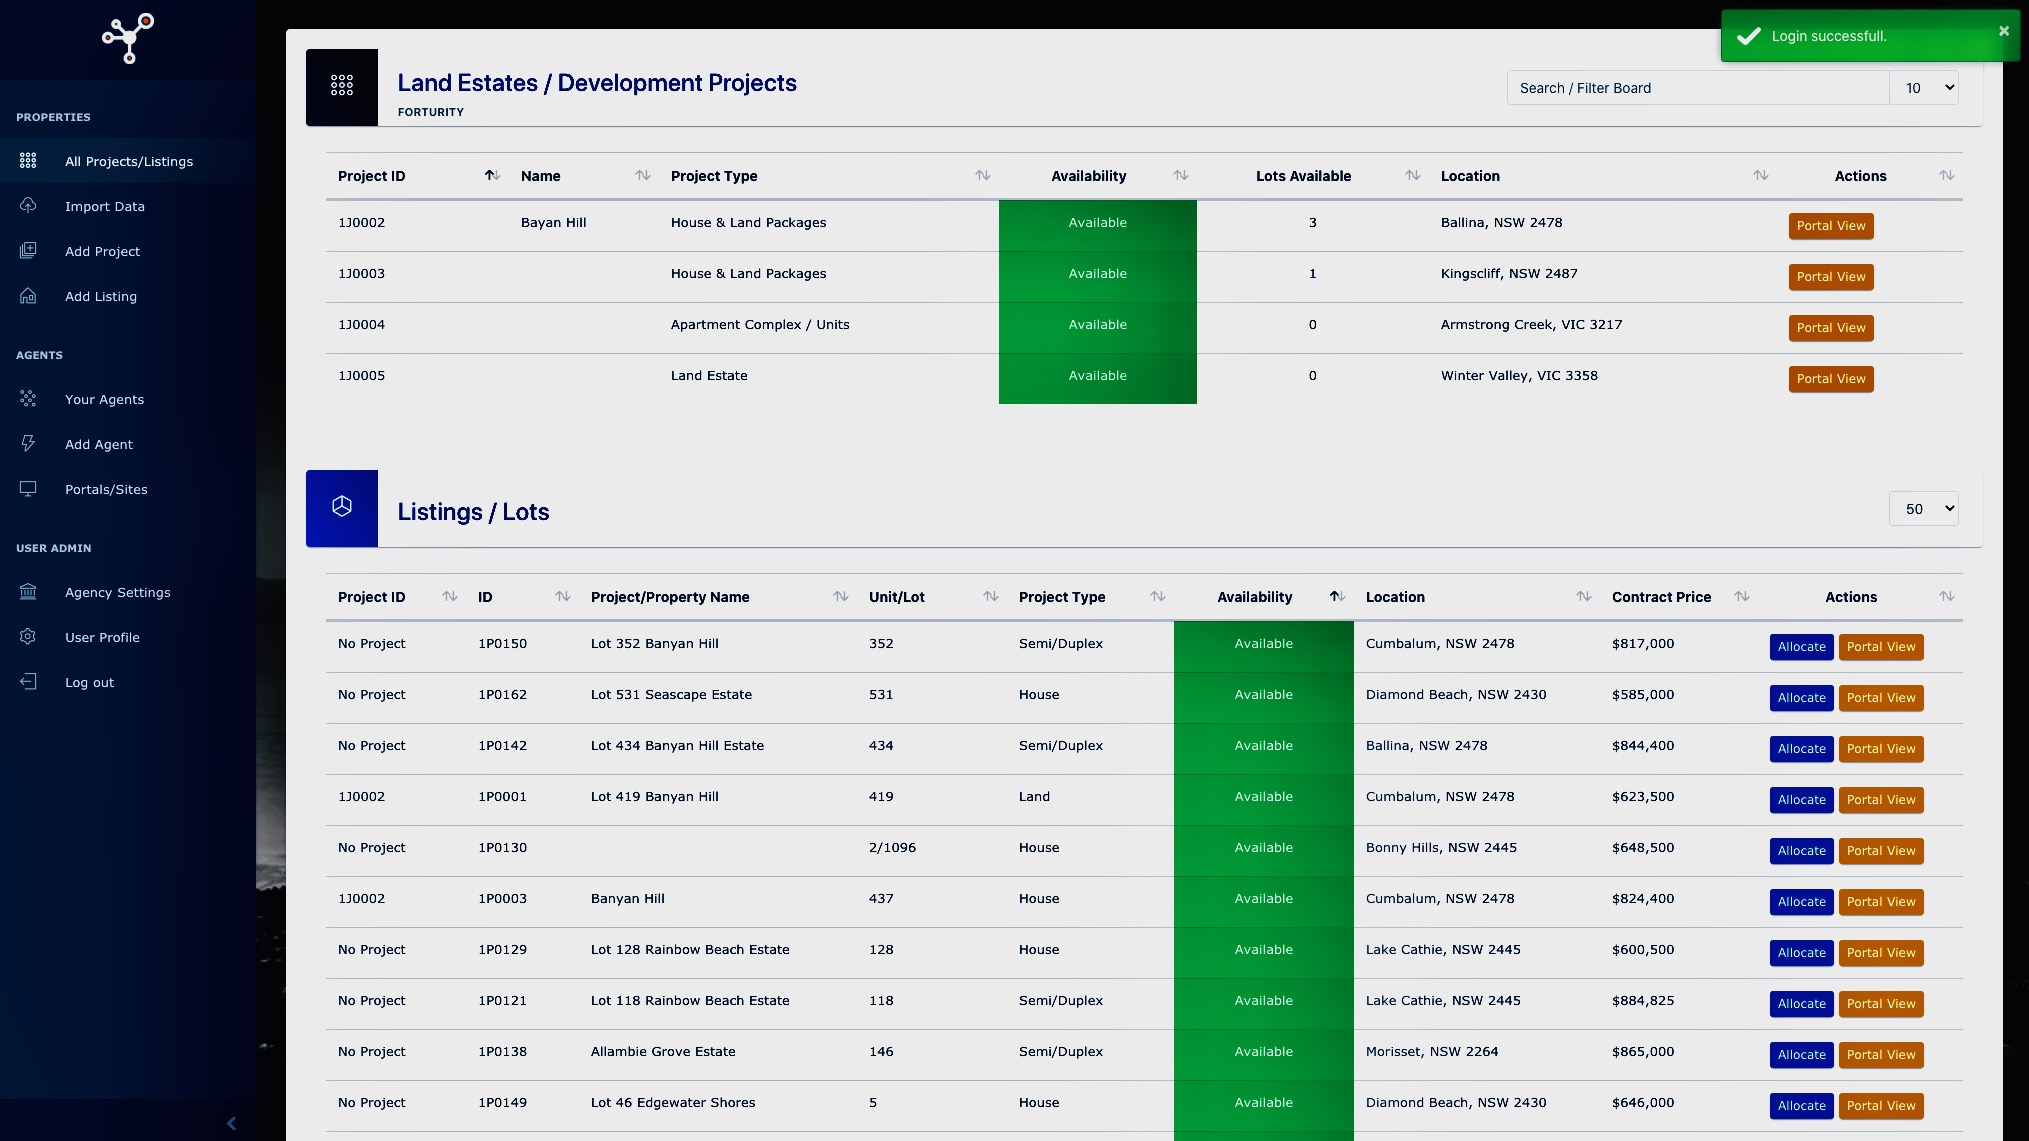2029x1141 pixels.
Task: Click the Agency Settings bank icon
Action: click(x=28, y=591)
